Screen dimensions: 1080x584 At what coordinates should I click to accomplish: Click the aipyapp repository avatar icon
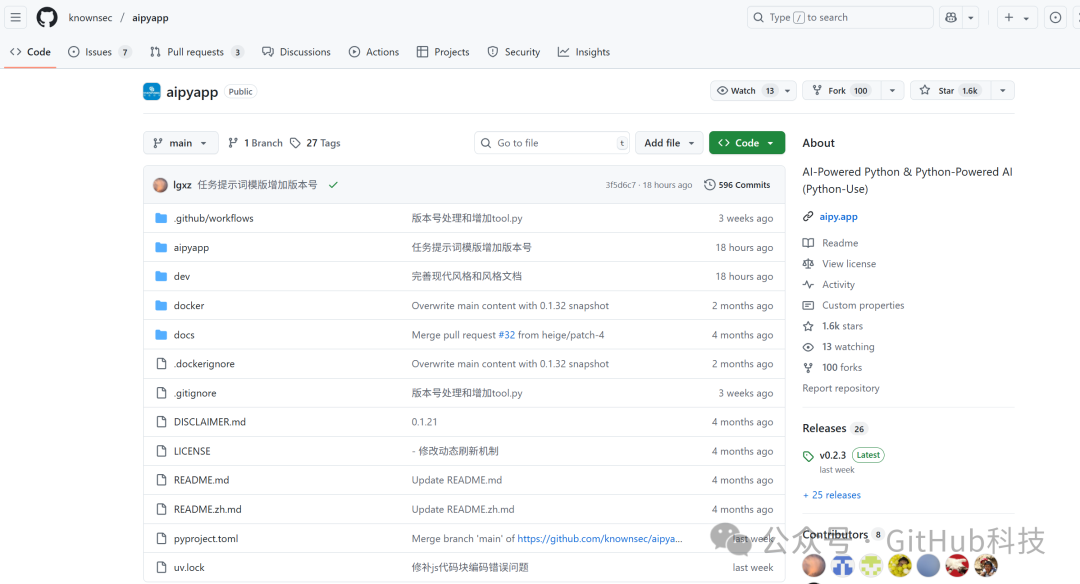tap(152, 92)
